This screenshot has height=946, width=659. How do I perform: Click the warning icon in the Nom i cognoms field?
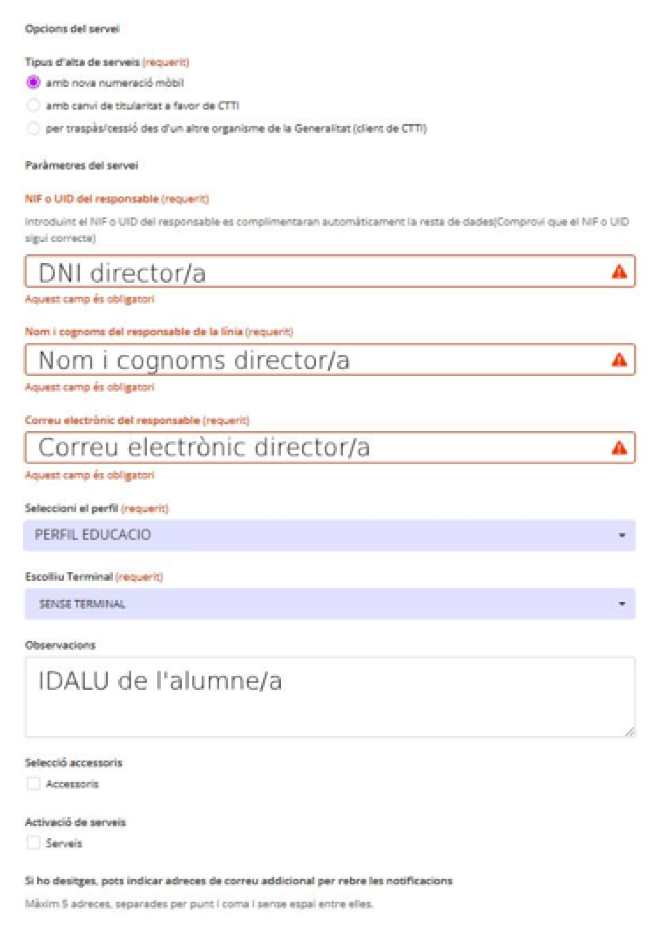pyautogui.click(x=619, y=360)
